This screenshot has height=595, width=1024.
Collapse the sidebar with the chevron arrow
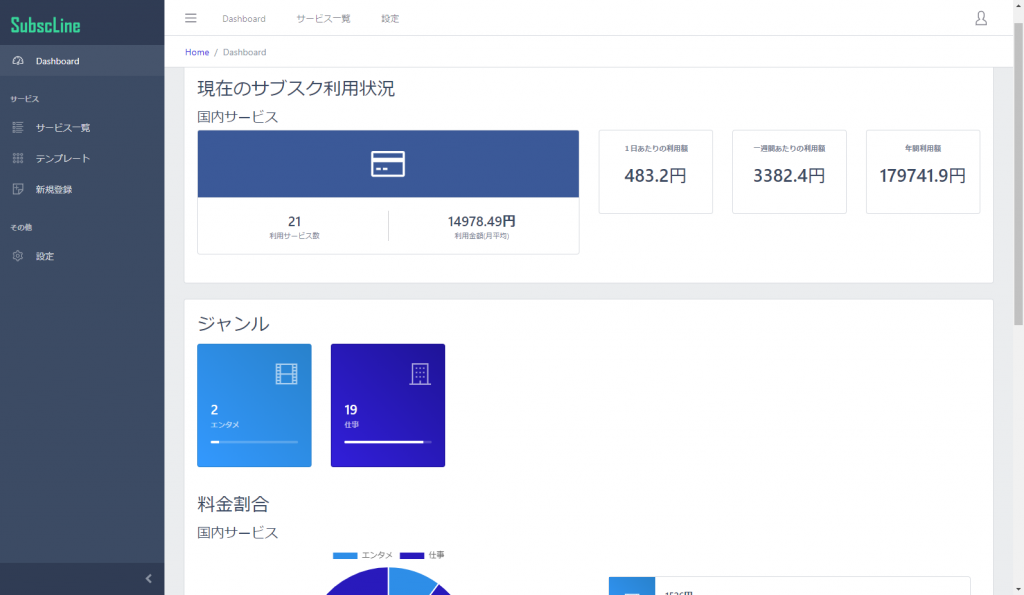[148, 578]
